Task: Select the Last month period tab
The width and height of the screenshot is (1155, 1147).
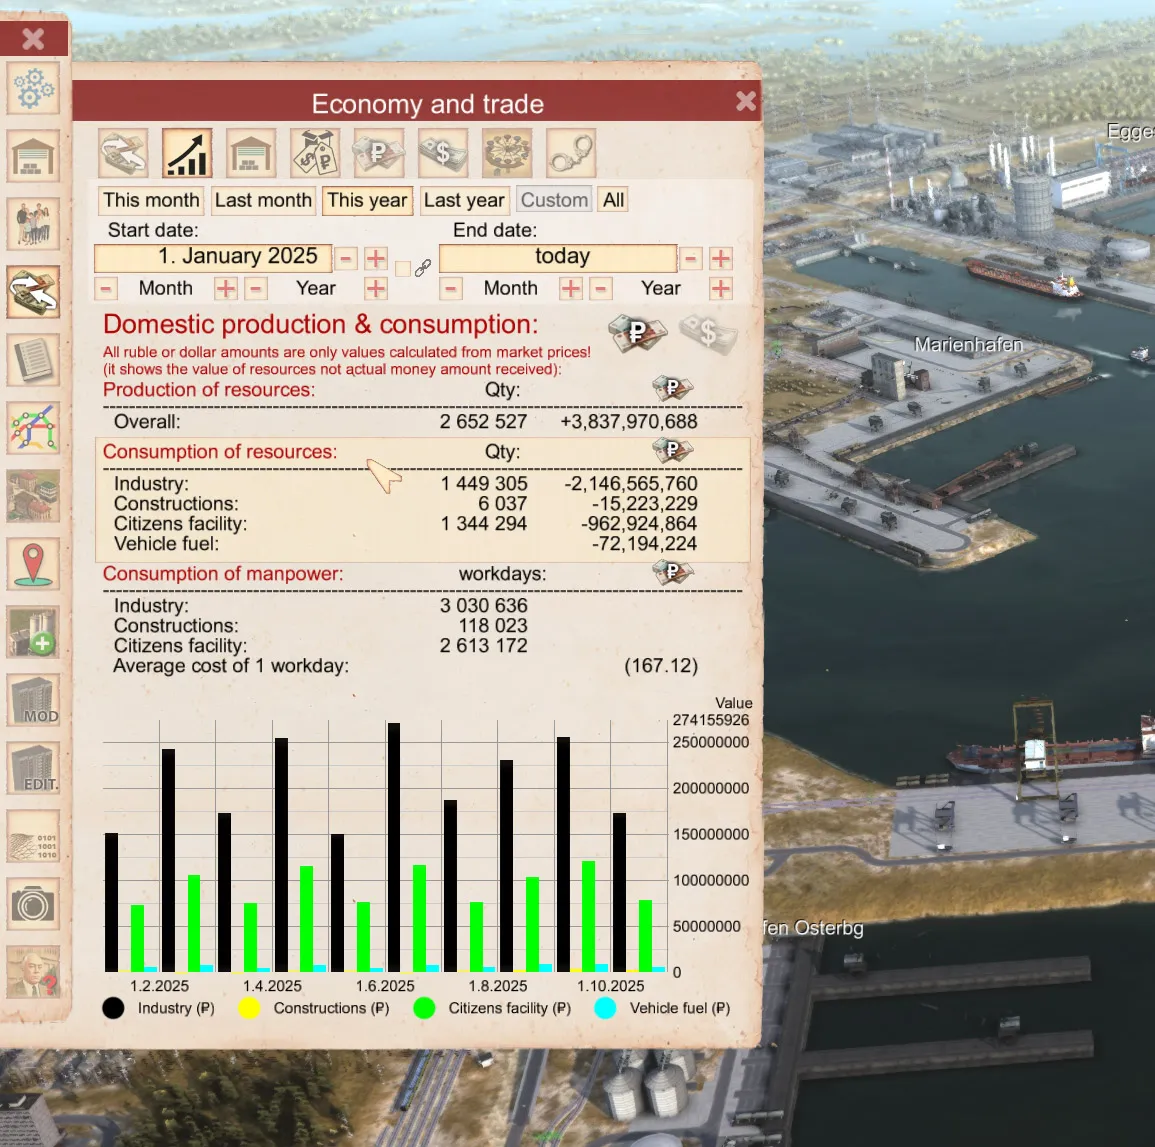Action: click(x=263, y=200)
